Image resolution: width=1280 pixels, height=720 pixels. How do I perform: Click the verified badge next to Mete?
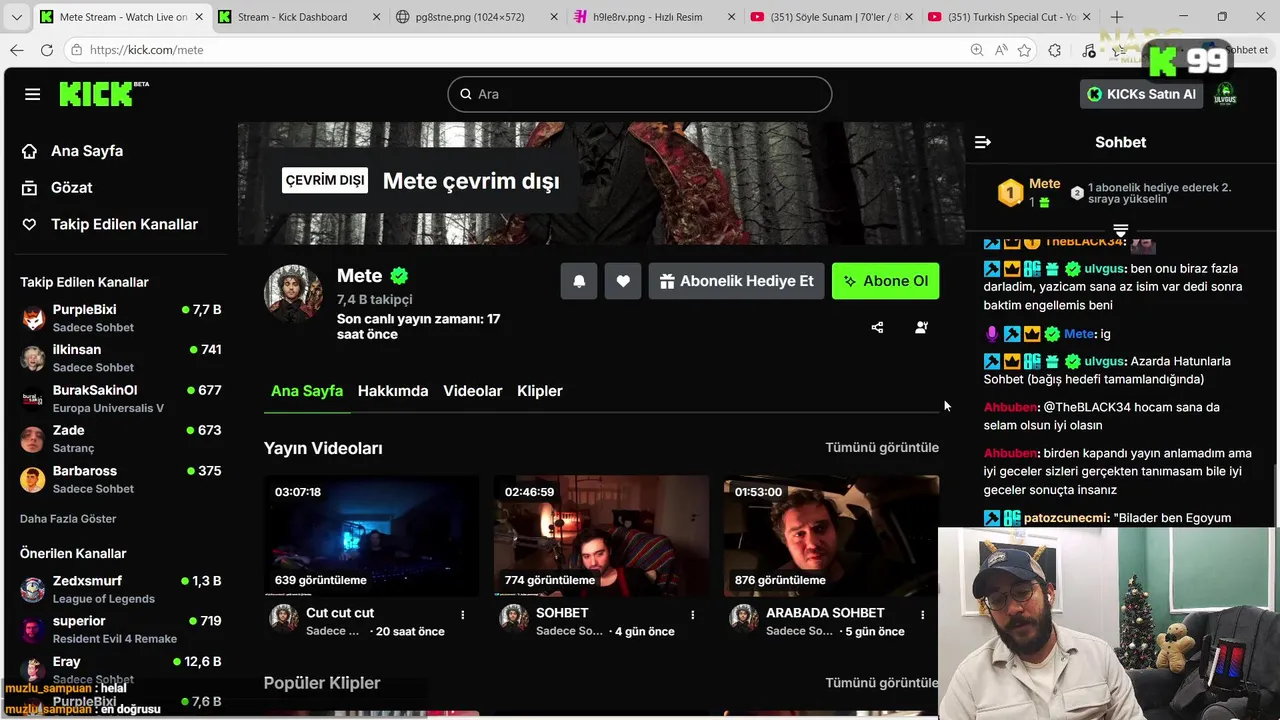pyautogui.click(x=399, y=276)
